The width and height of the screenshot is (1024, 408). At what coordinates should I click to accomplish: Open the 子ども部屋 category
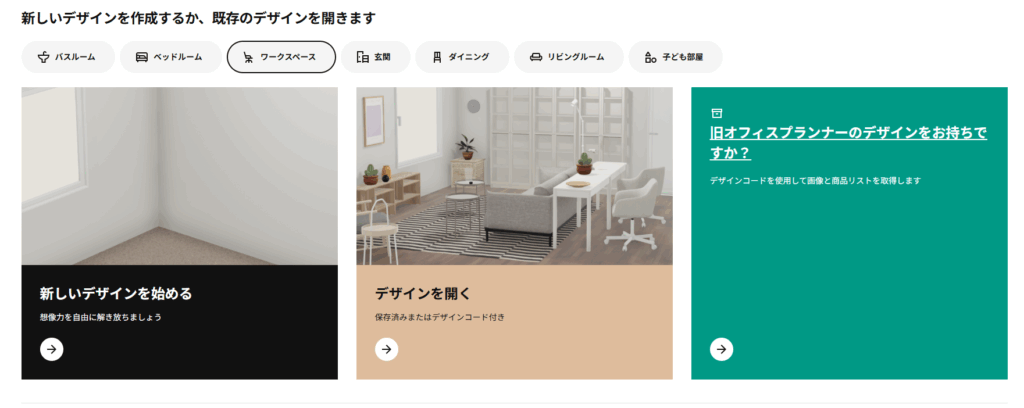coord(675,57)
